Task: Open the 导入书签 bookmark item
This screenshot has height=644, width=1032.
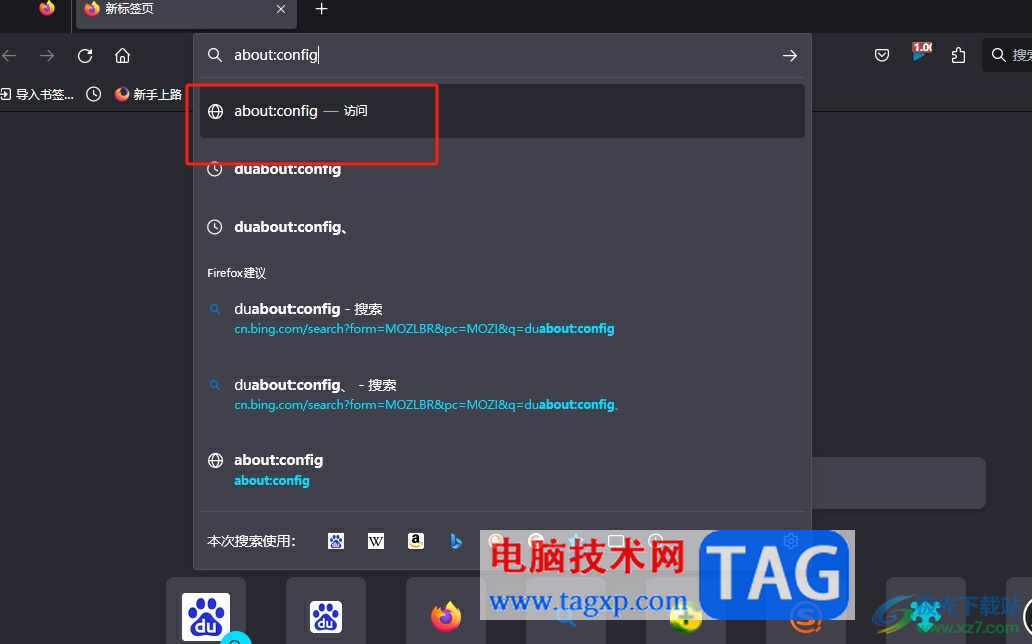Action: click(37, 94)
